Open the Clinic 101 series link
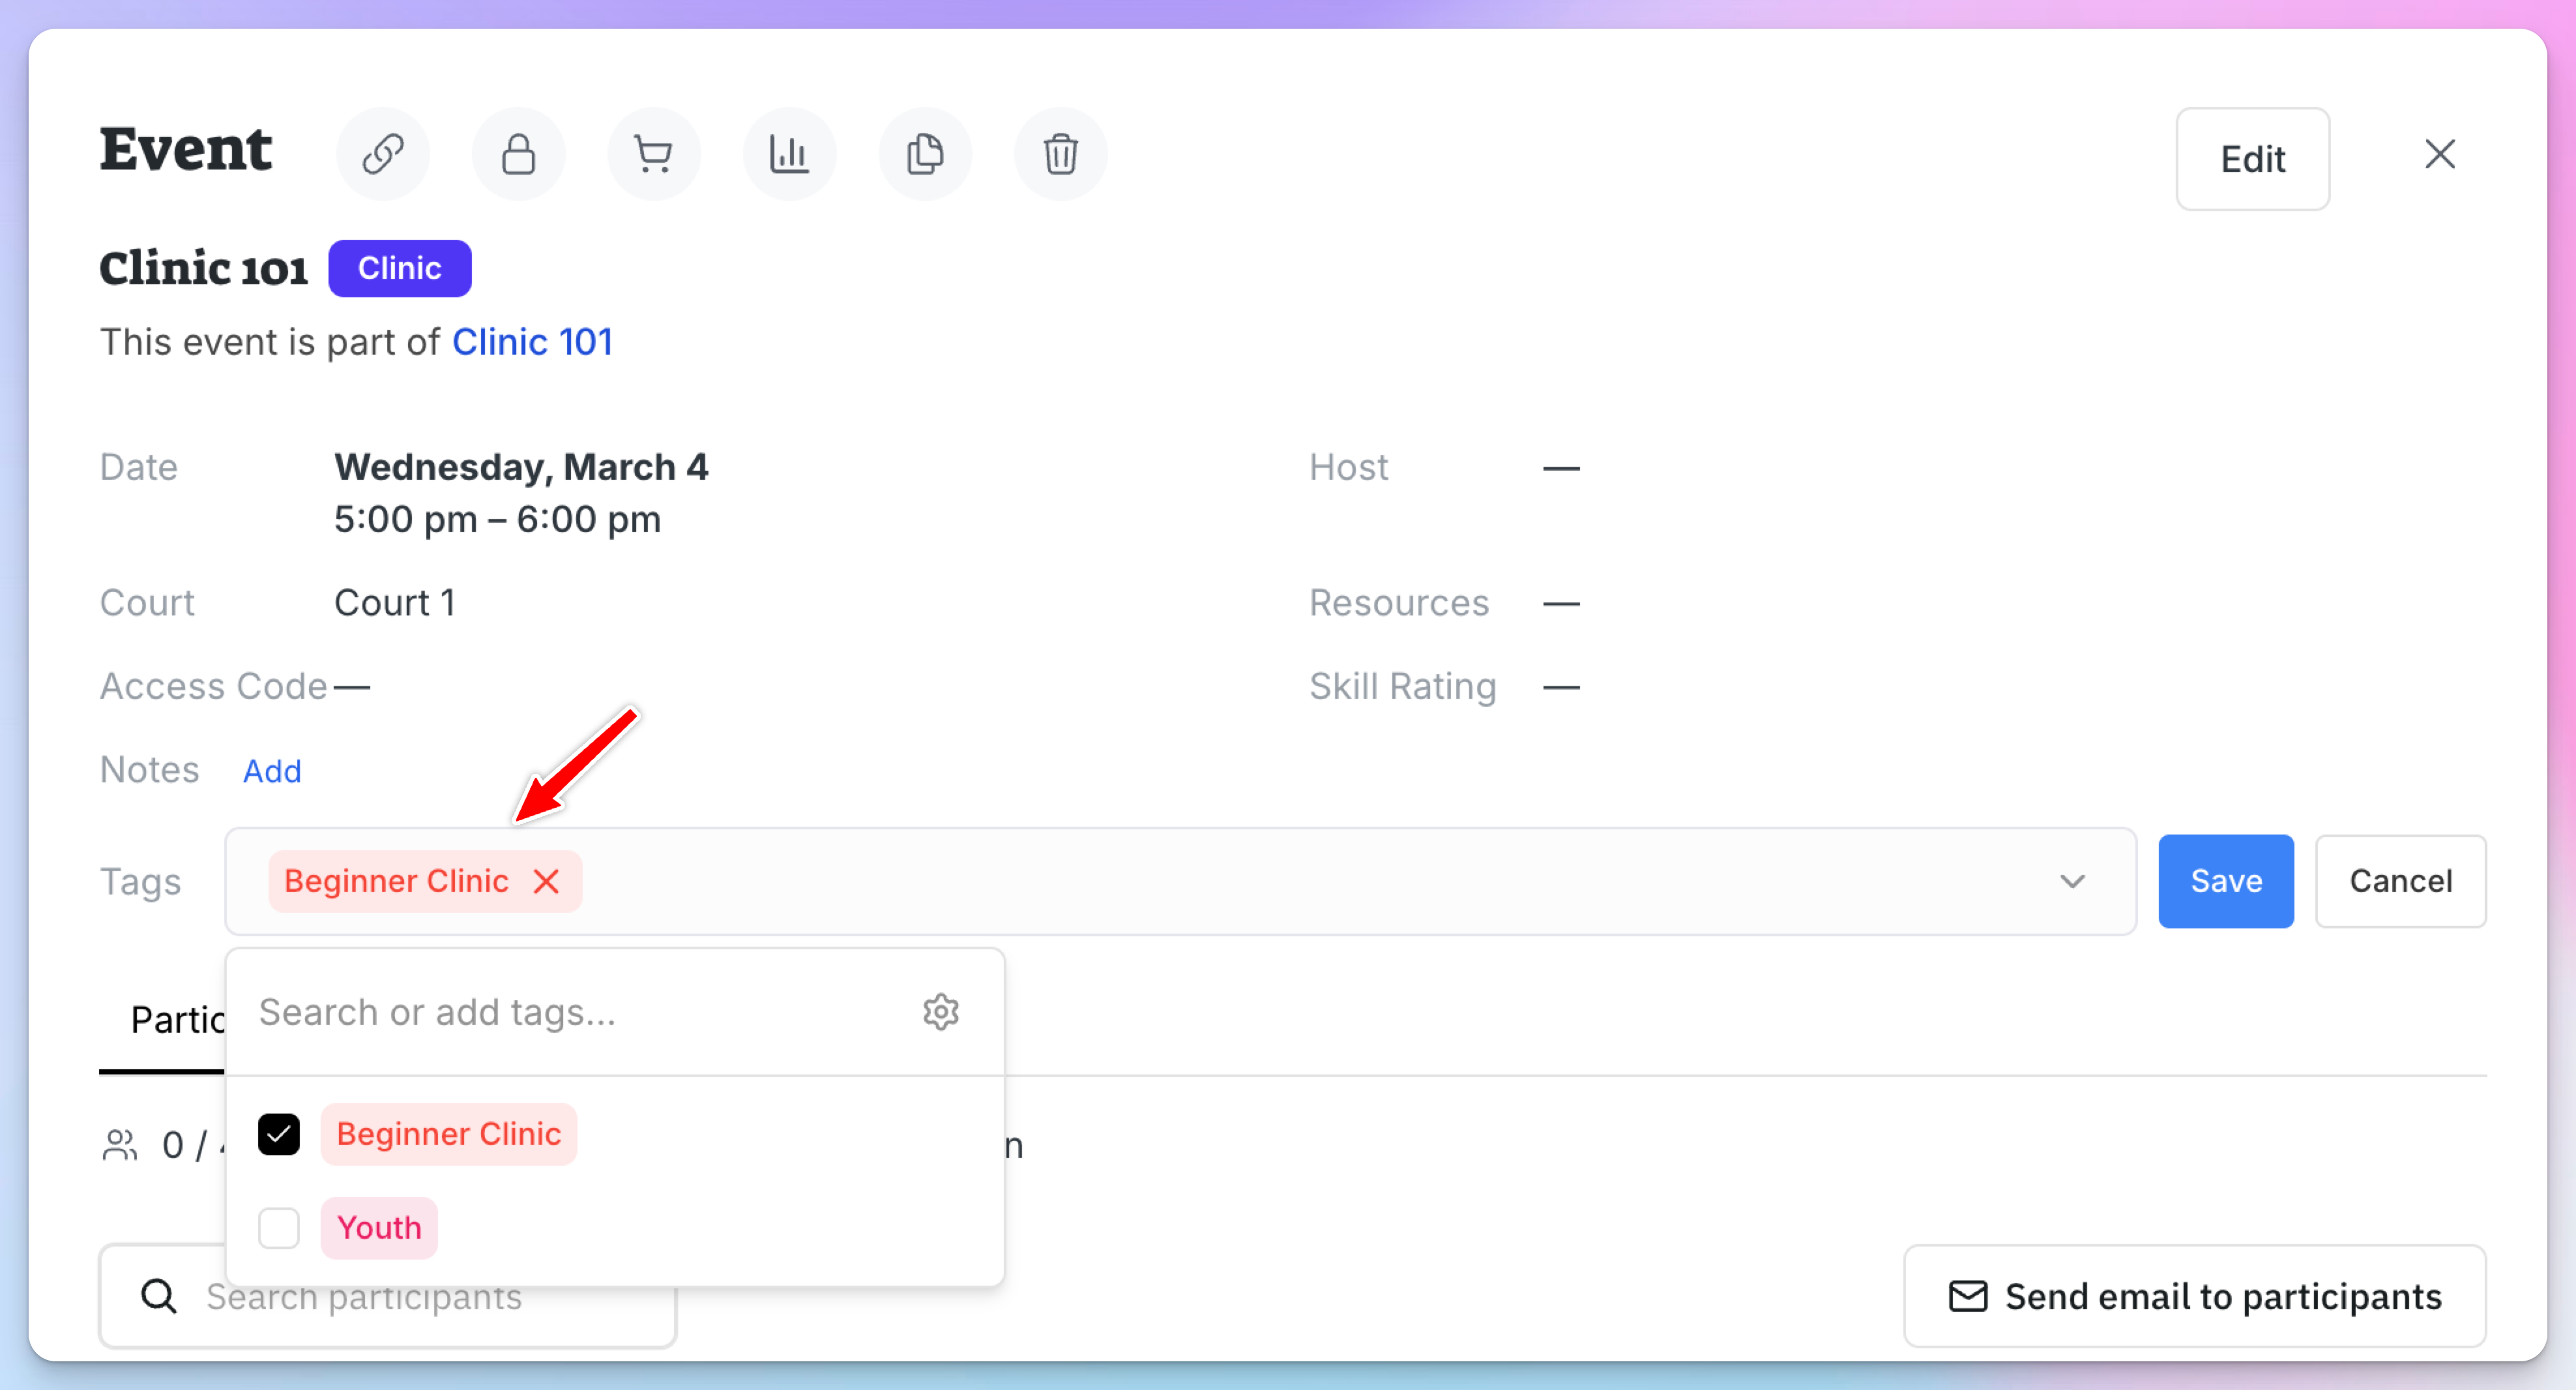This screenshot has height=1390, width=2576. click(x=532, y=342)
